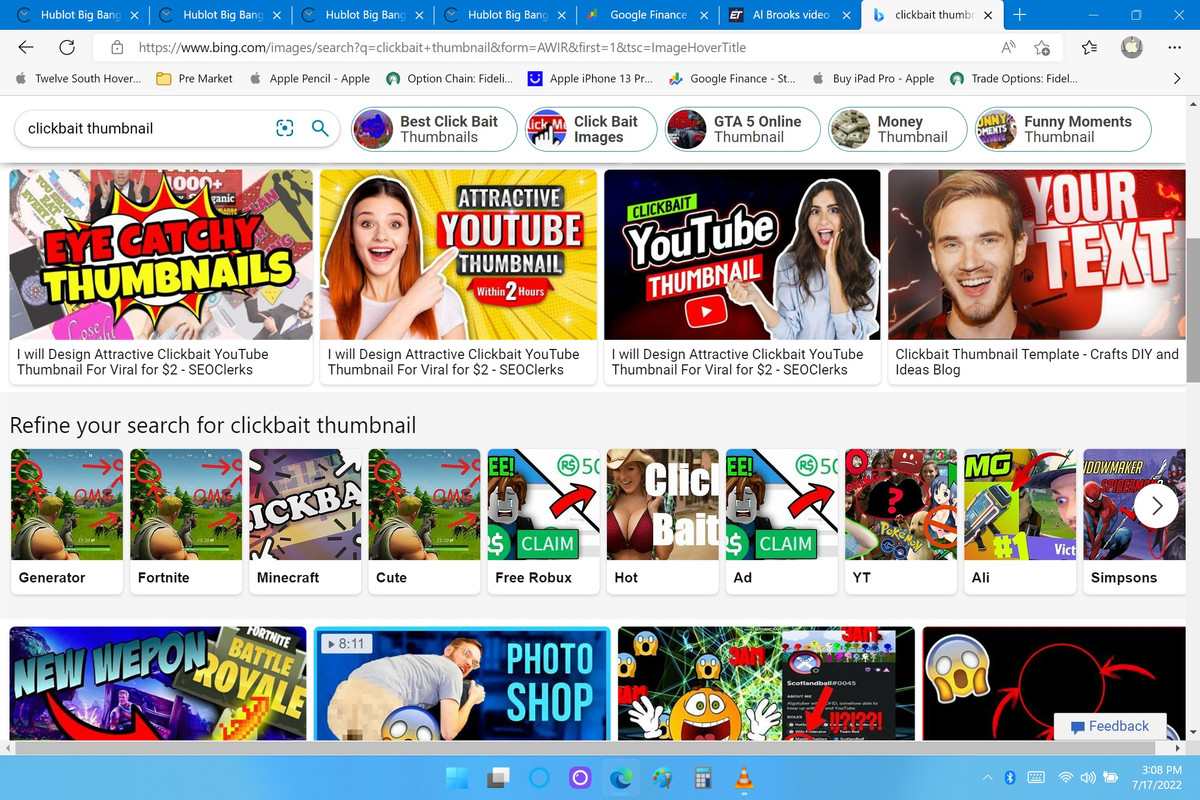Viewport: 1200px width, 800px height.
Task: Open Windows Start menu
Action: 456,778
